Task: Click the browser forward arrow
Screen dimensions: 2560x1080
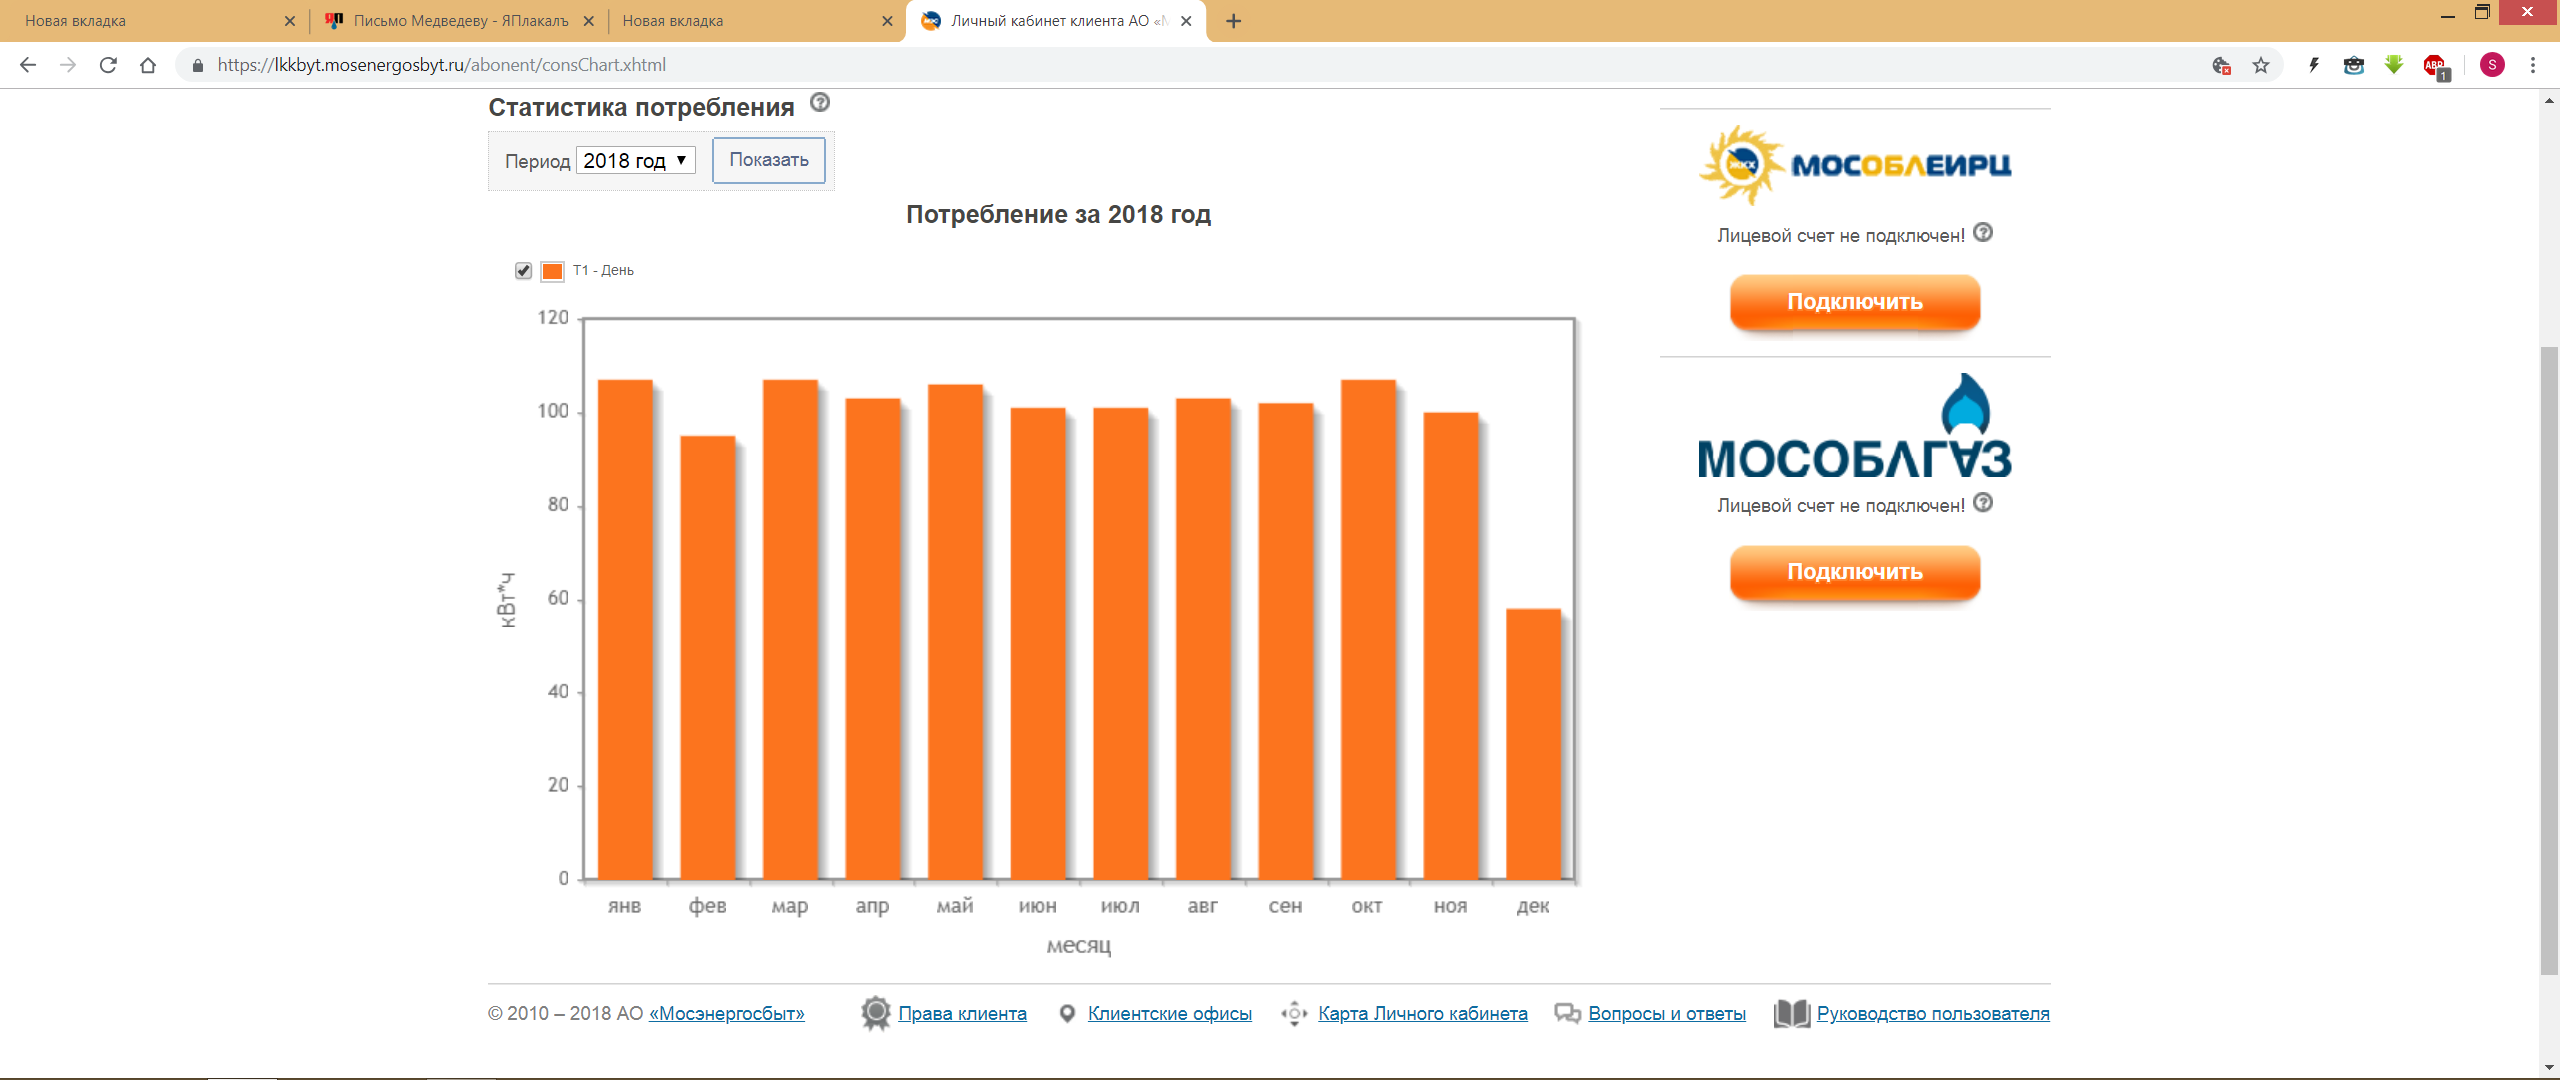Action: [x=68, y=65]
